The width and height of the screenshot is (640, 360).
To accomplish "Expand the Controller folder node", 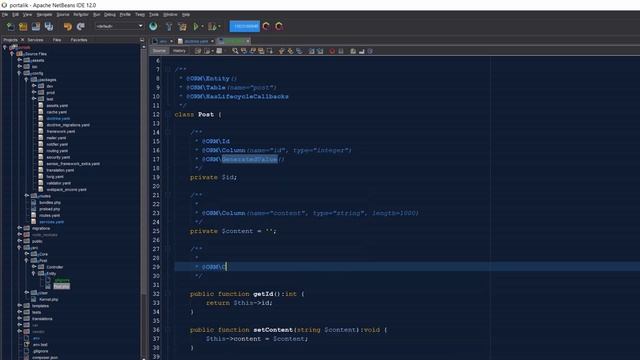I will pyautogui.click(x=34, y=267).
